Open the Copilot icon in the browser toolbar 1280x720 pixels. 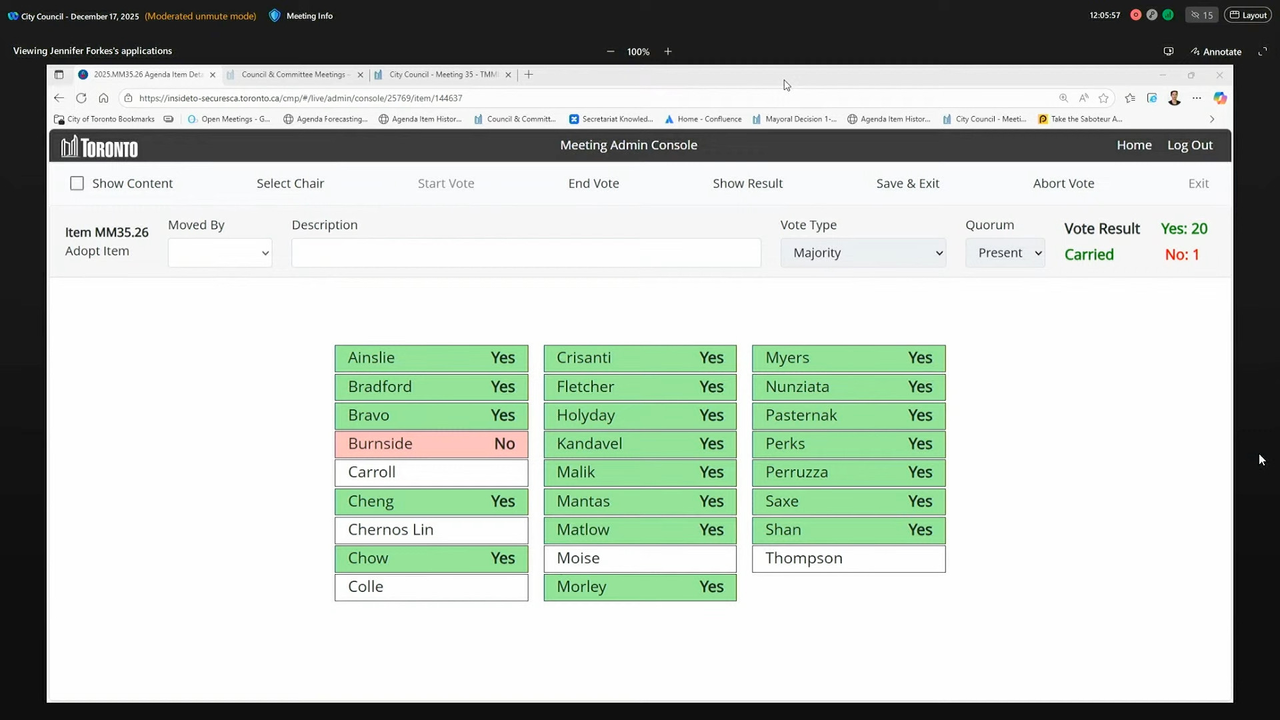coord(1219,98)
